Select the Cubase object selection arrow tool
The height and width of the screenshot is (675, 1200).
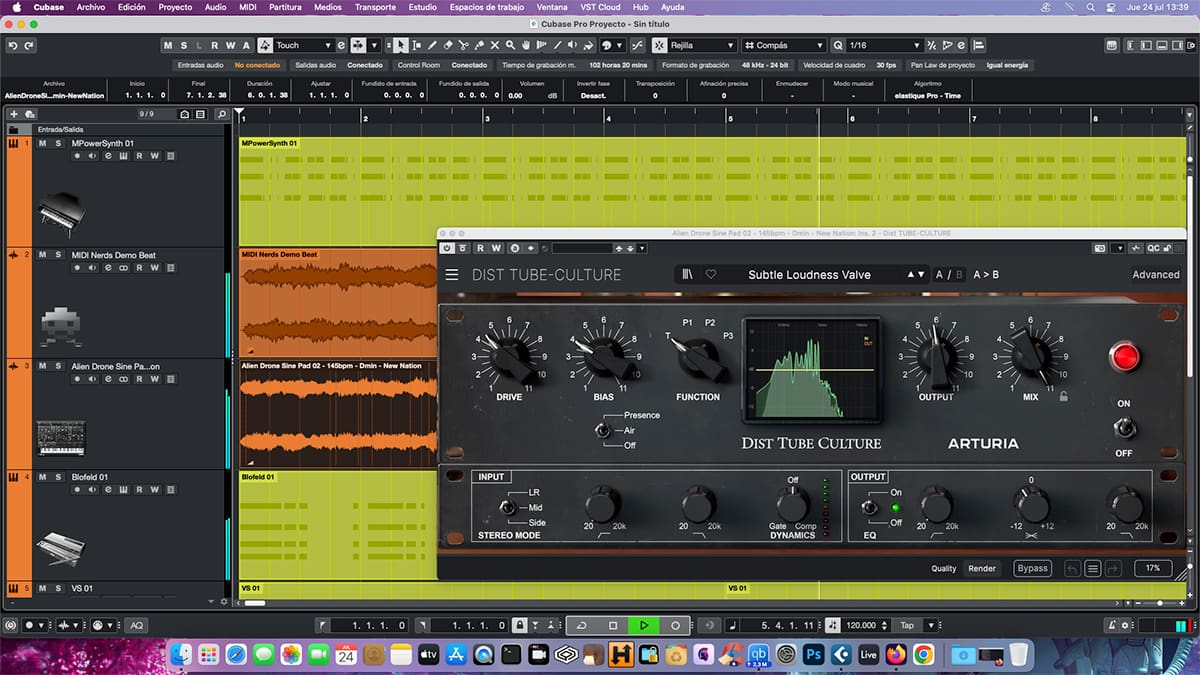[x=400, y=45]
